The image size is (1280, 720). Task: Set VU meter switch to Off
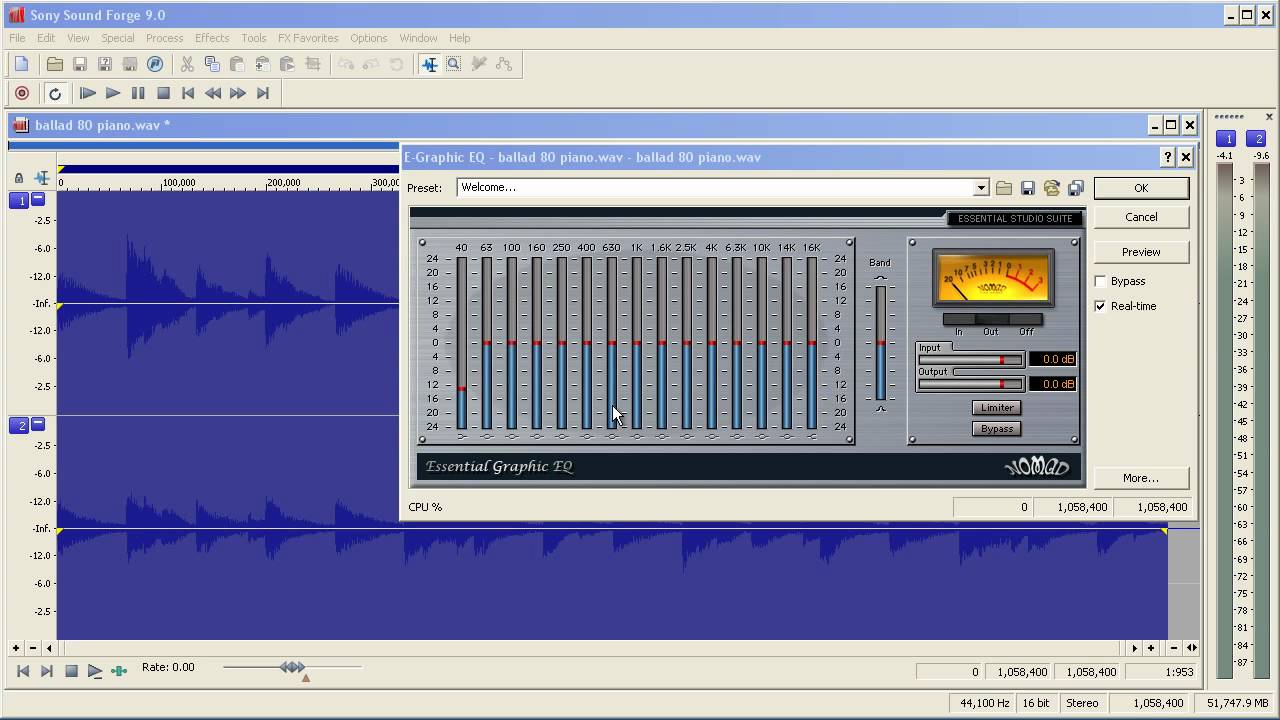[1026, 320]
